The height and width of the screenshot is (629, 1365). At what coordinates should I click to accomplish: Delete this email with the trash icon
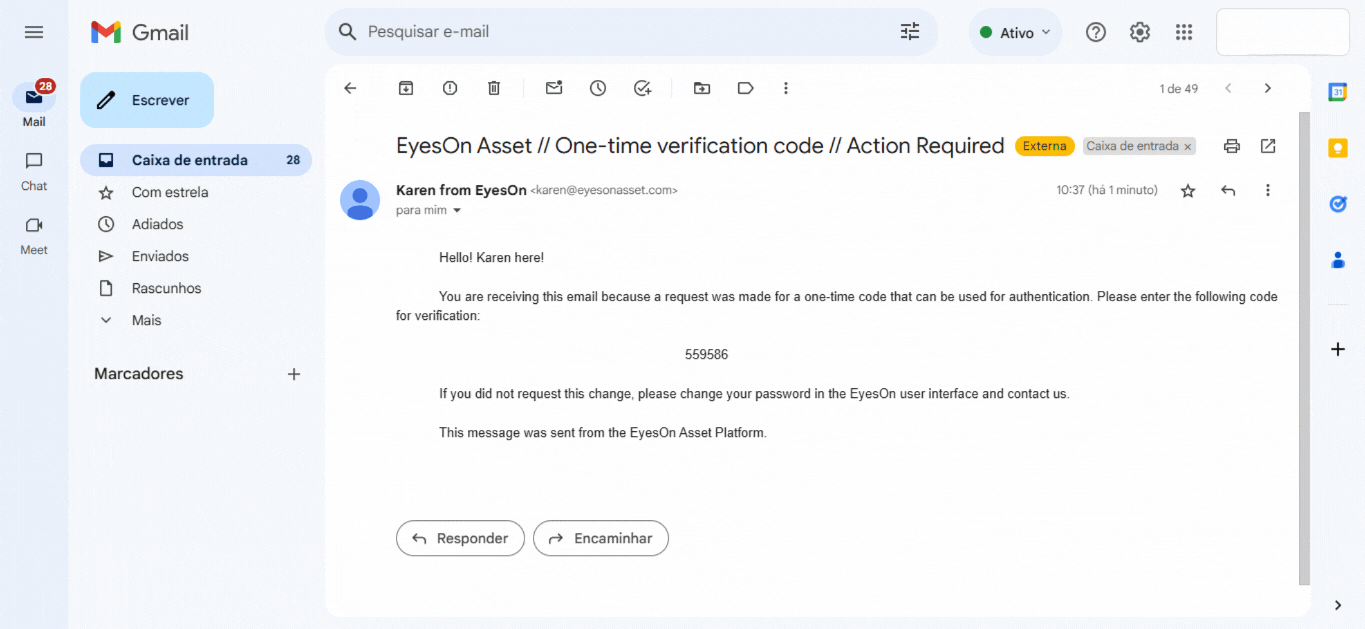point(494,88)
